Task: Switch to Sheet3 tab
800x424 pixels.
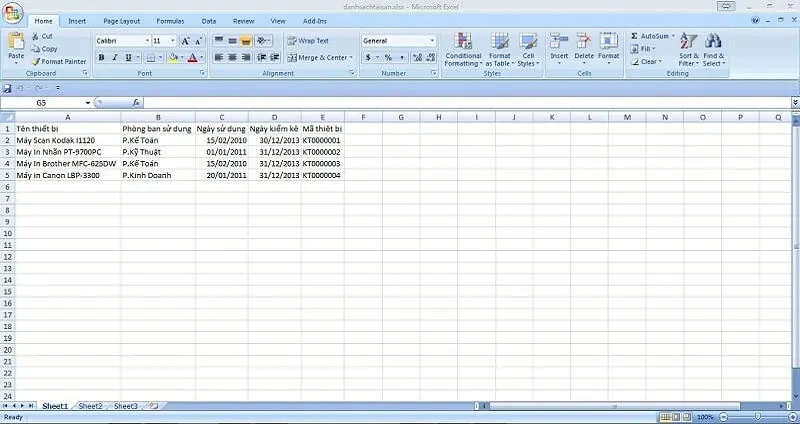Action: [126, 406]
